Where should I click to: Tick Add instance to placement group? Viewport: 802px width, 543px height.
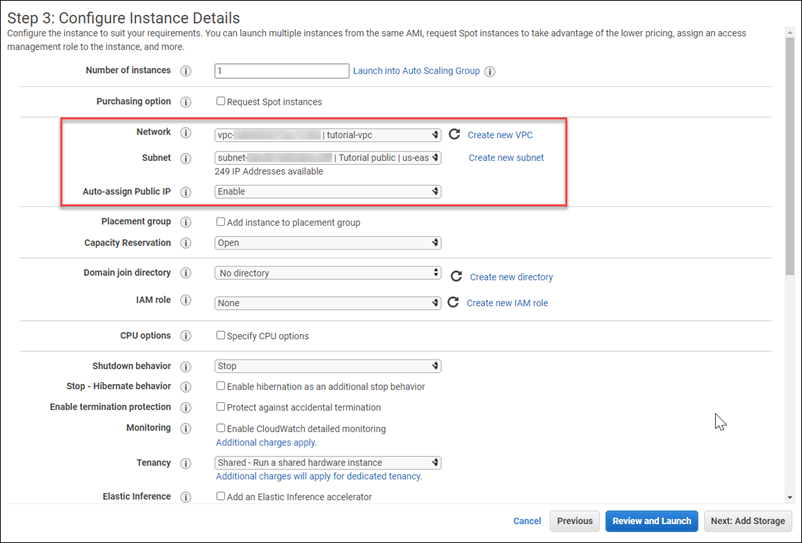pos(221,222)
